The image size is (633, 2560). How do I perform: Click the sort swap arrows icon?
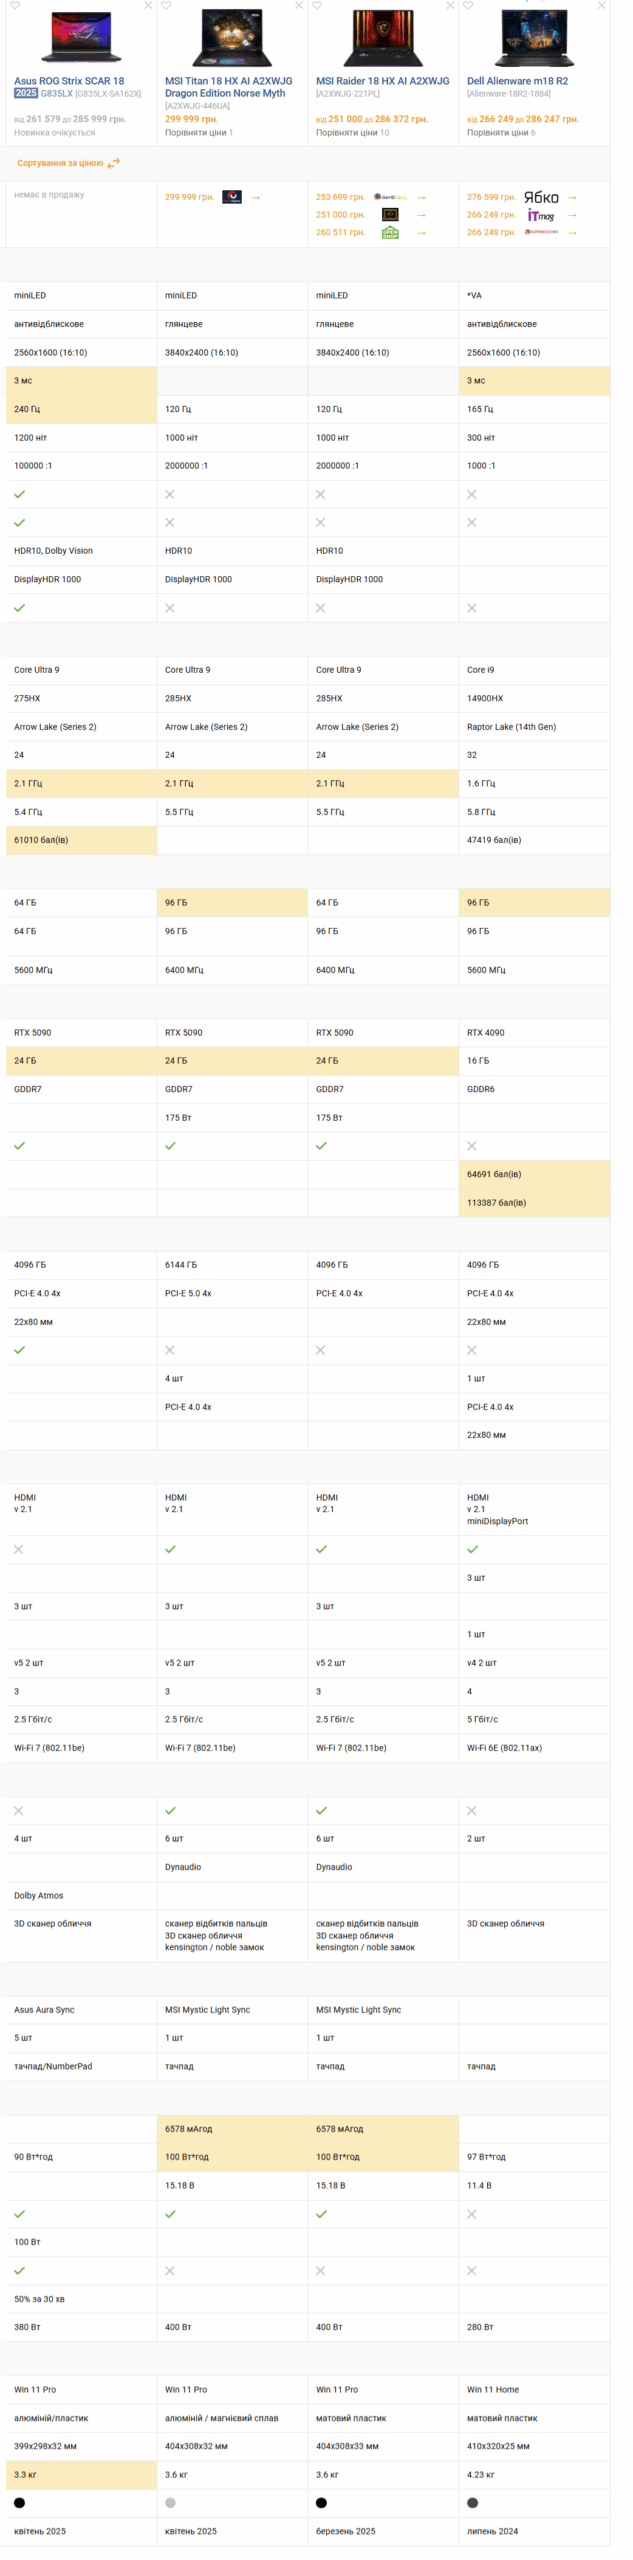(x=114, y=163)
